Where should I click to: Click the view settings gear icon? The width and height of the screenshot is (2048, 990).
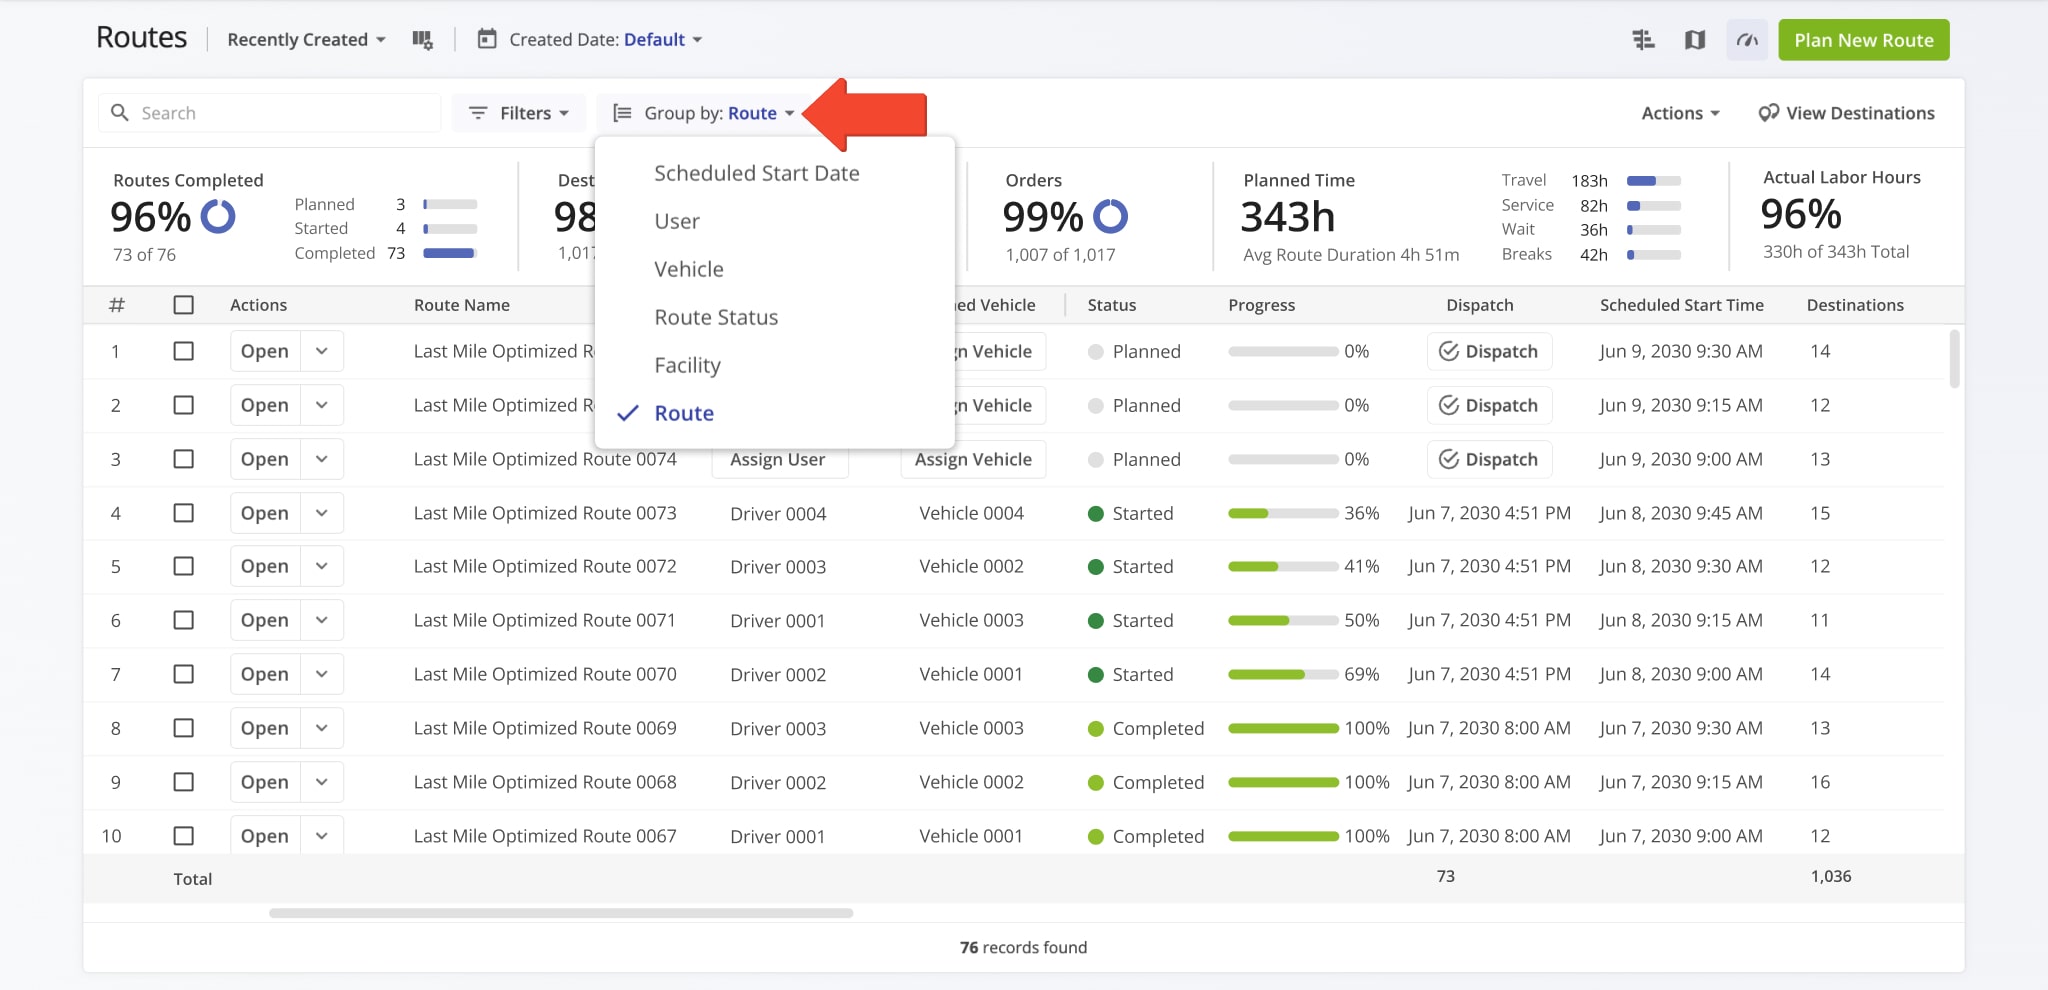click(423, 39)
